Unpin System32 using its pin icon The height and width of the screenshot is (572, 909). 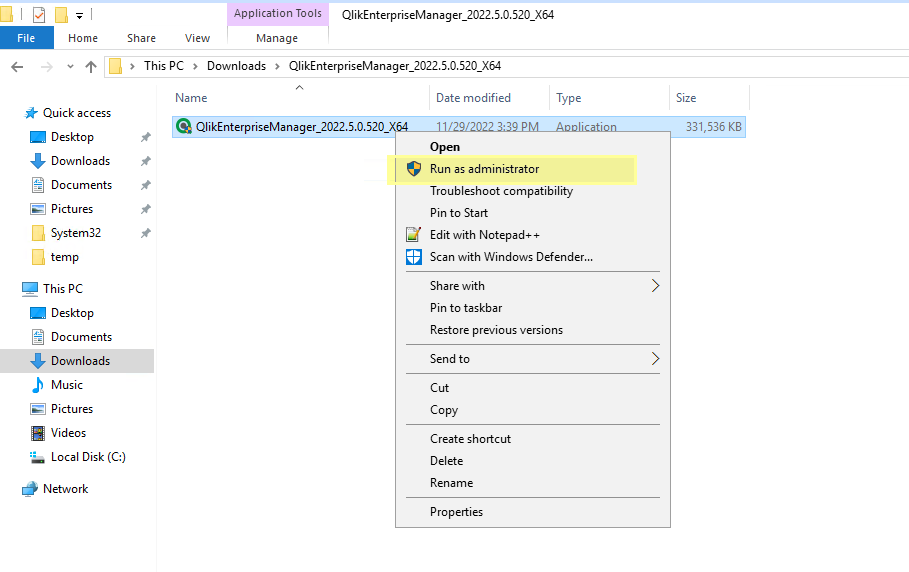click(x=146, y=233)
